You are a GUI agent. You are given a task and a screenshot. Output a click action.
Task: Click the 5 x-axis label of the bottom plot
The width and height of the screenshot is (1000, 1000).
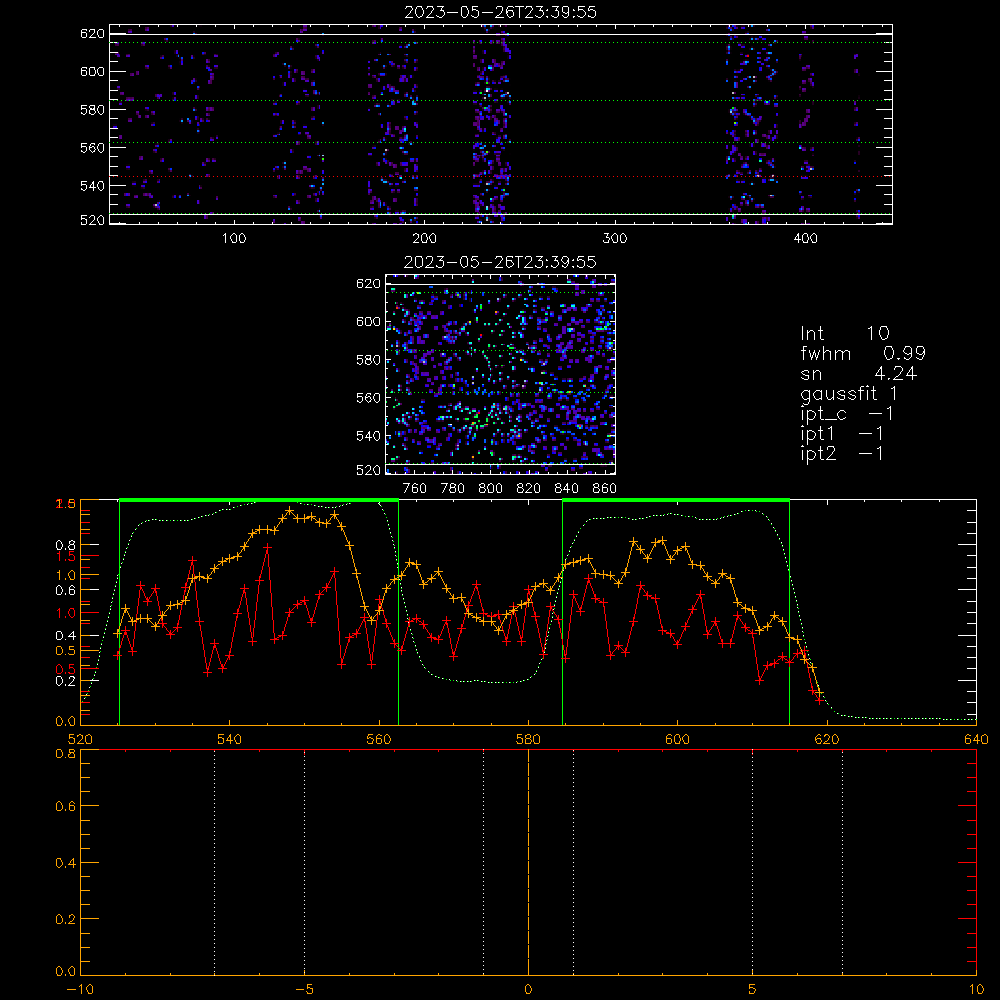[753, 990]
